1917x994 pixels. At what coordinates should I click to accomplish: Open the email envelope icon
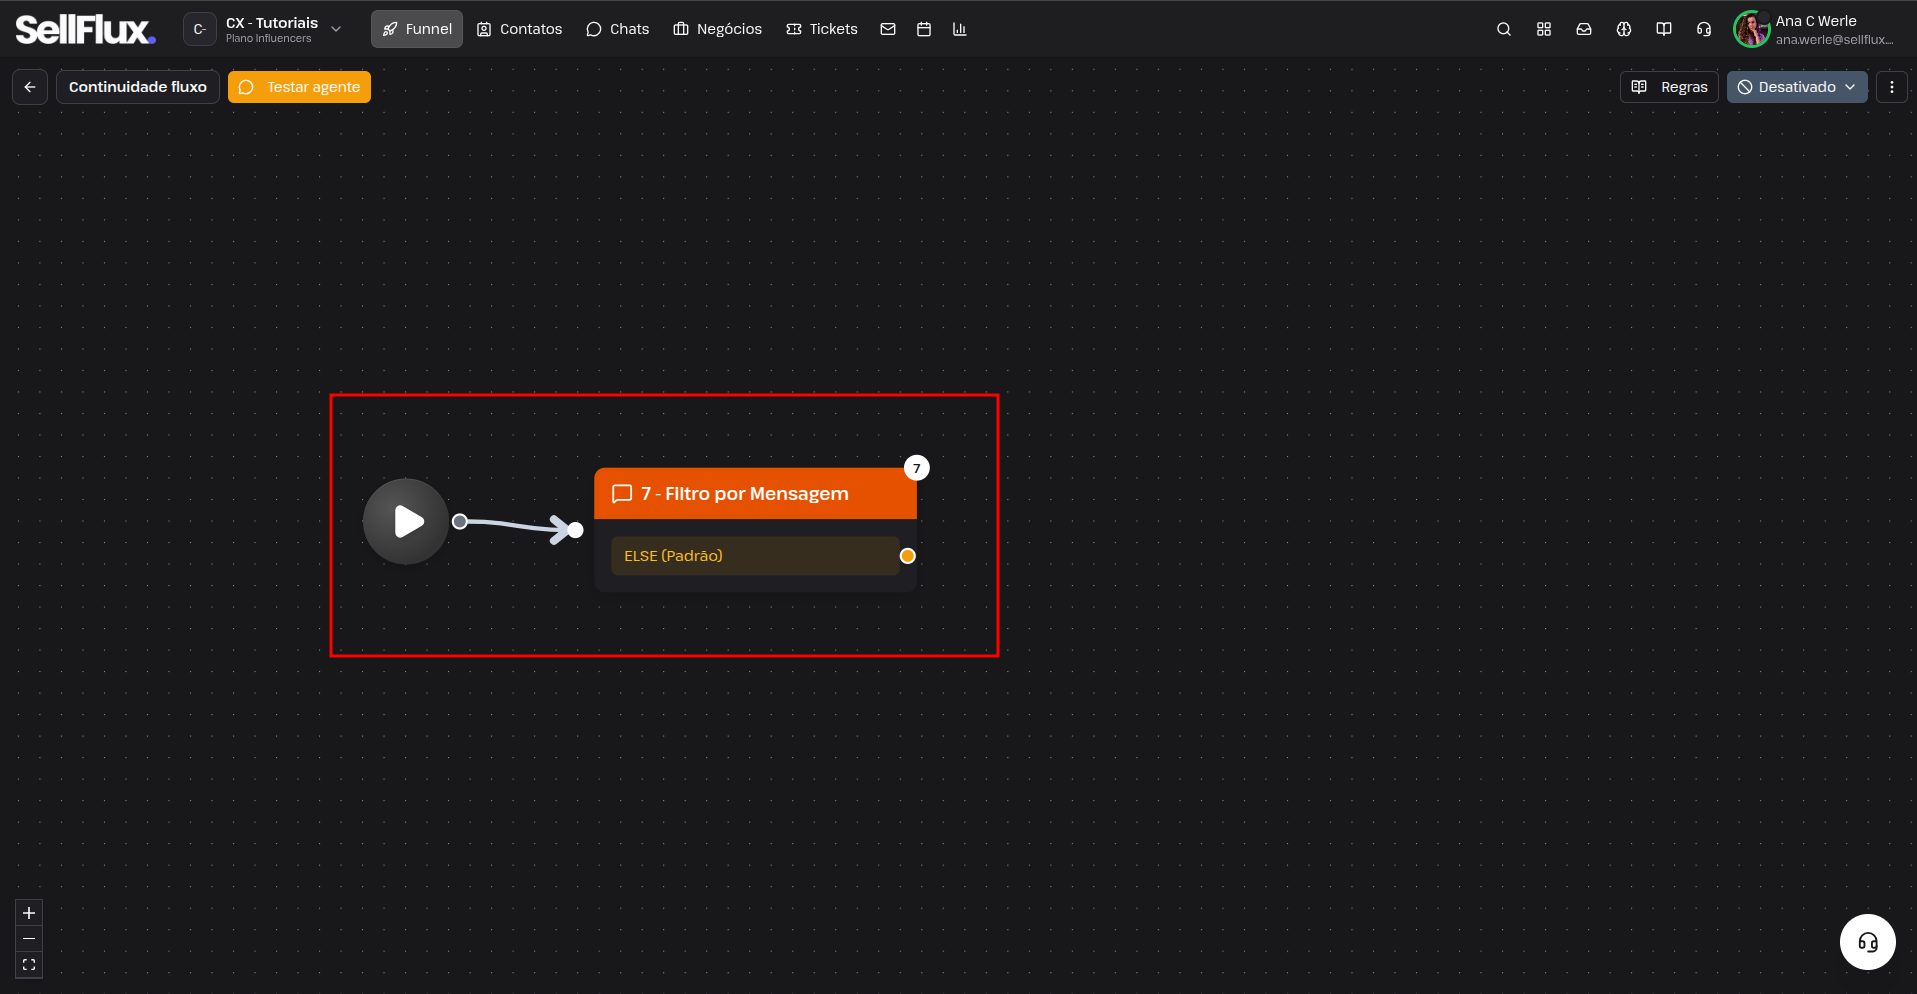click(x=887, y=29)
